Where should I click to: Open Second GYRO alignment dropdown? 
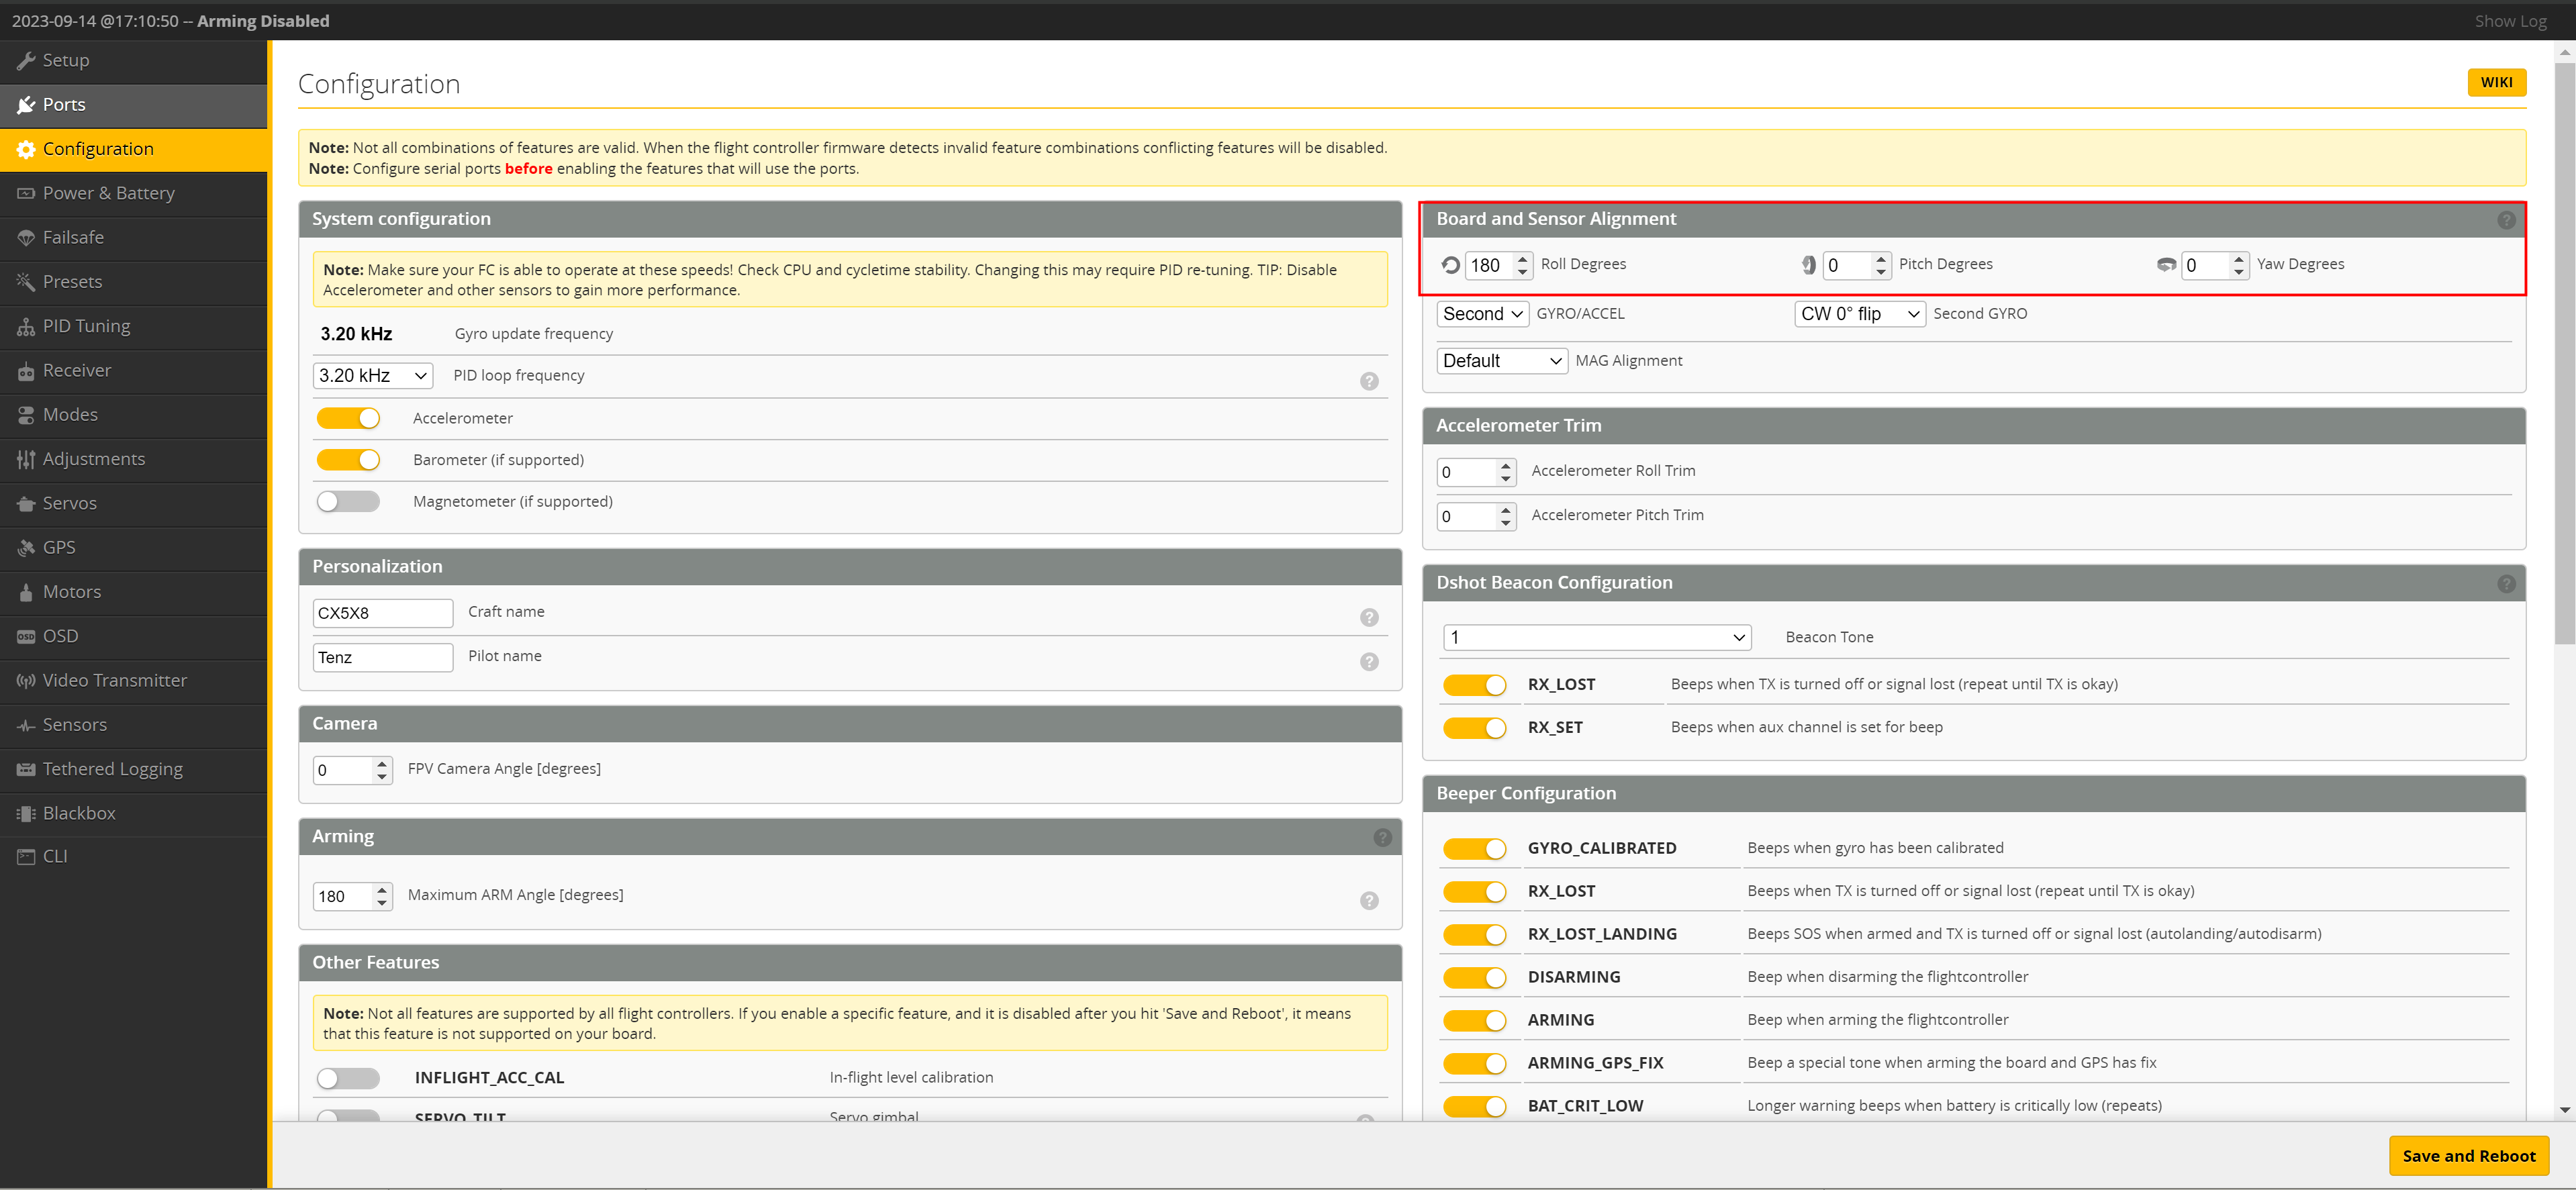point(1860,314)
